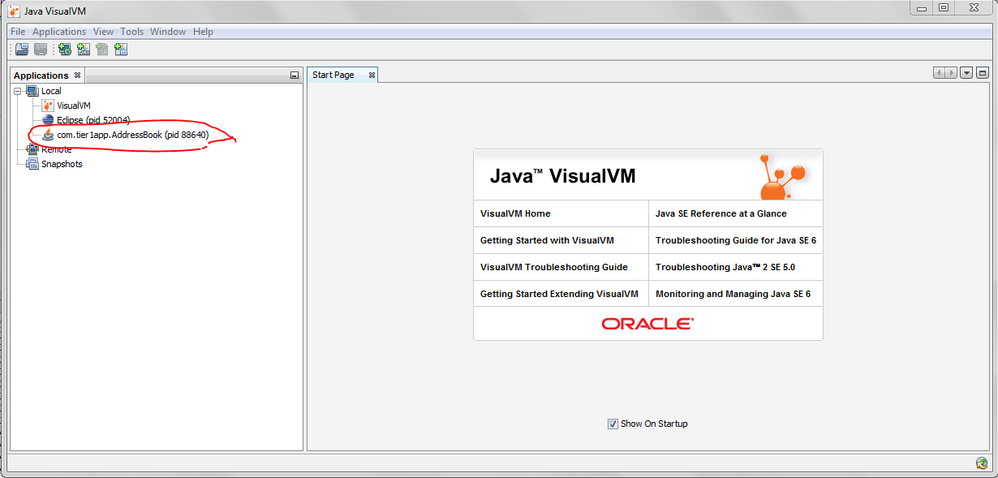Close the Applications panel with its x
Image resolution: width=998 pixels, height=478 pixels.
(x=77, y=75)
